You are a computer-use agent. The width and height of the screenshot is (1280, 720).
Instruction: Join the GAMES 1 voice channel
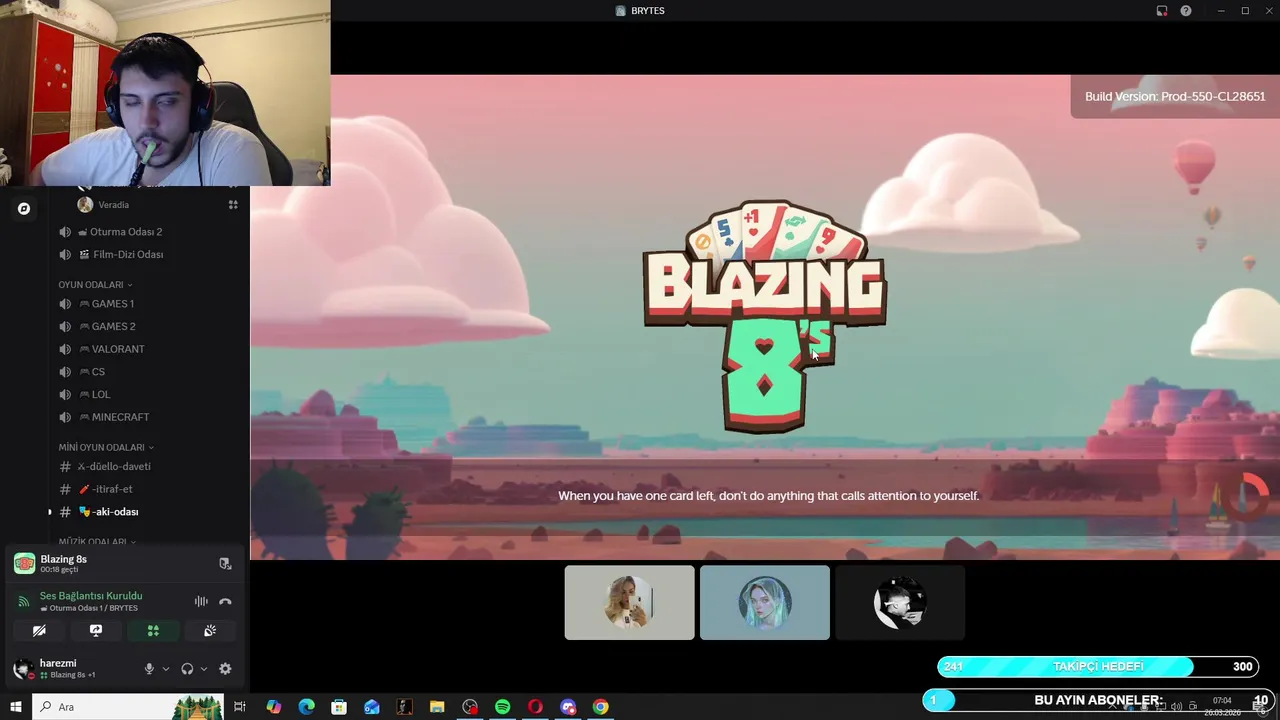pos(112,304)
